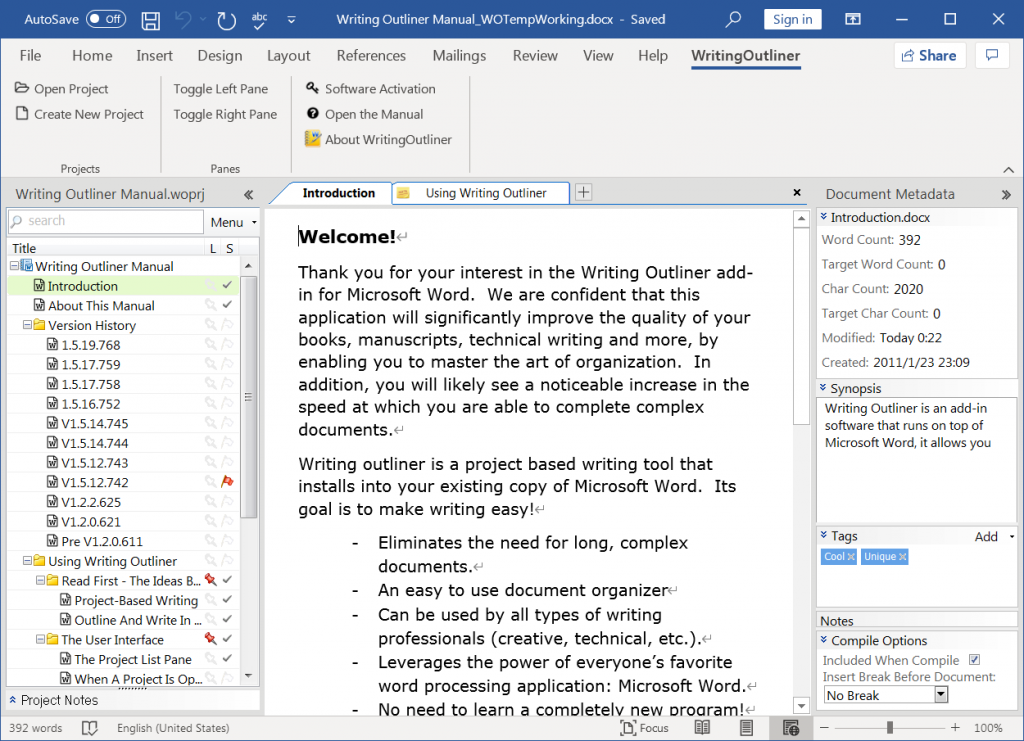The width and height of the screenshot is (1024, 741).
Task: Click the Software Activation key icon
Action: tap(313, 87)
